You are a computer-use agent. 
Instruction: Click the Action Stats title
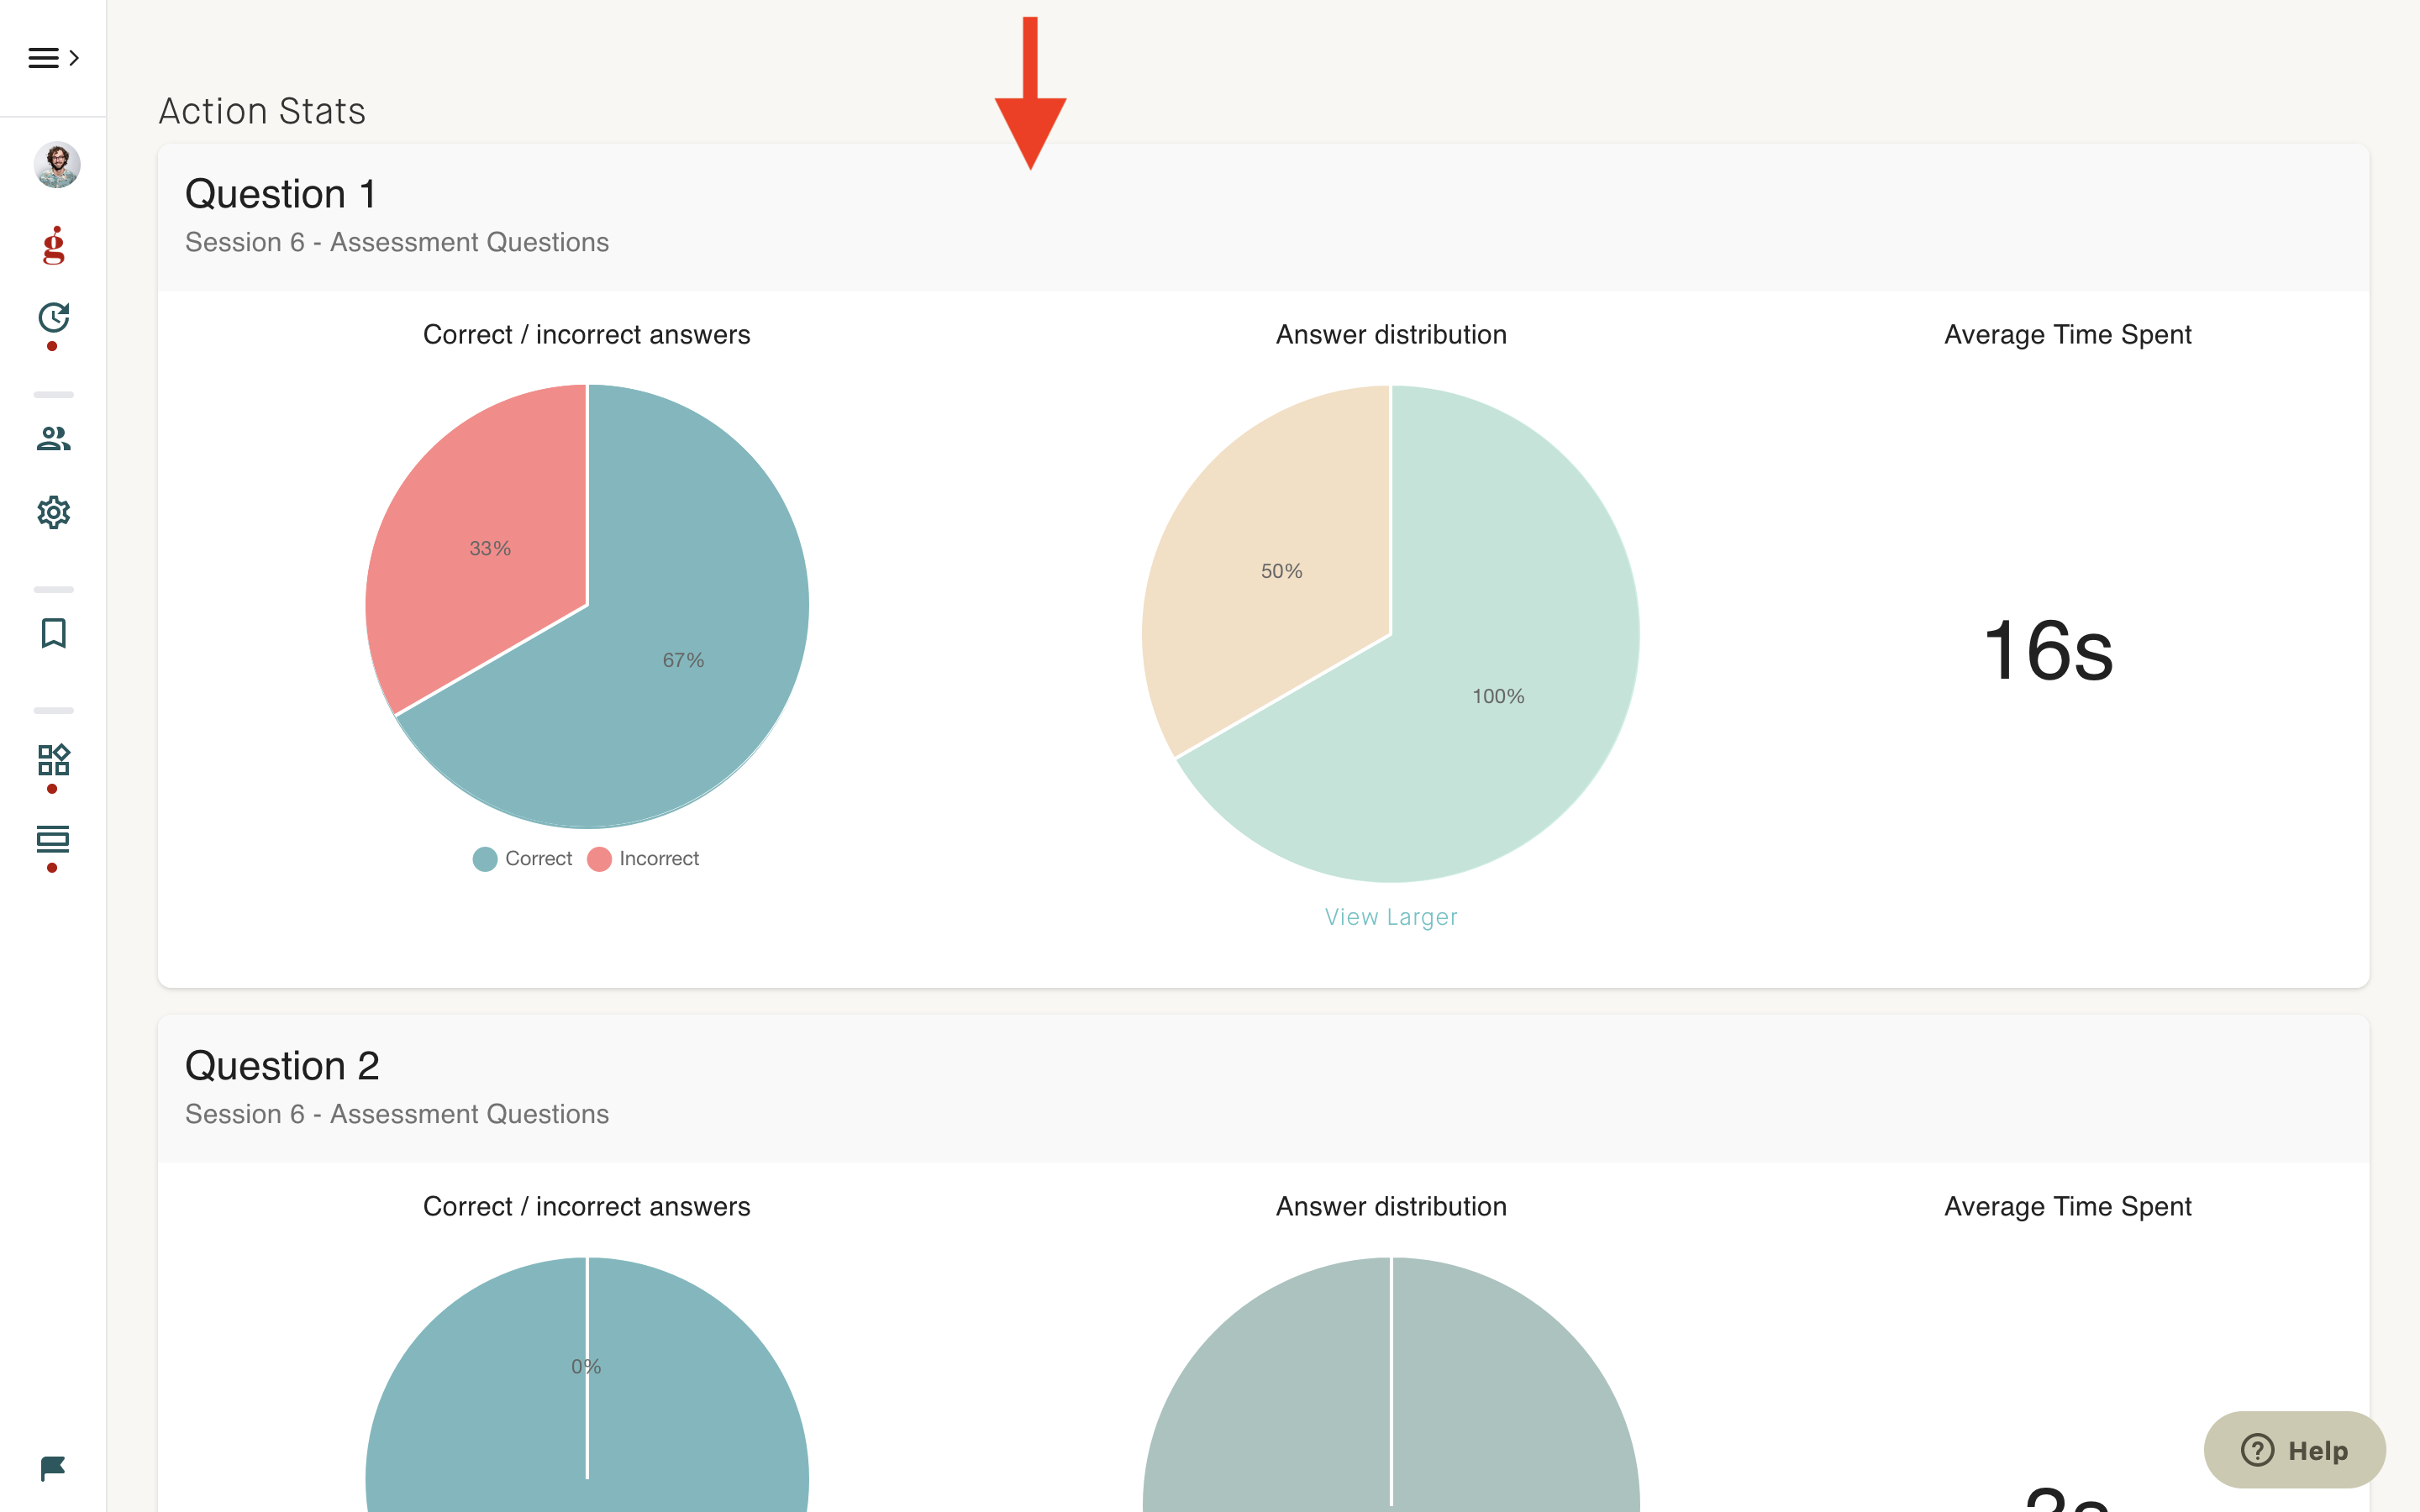click(x=262, y=111)
